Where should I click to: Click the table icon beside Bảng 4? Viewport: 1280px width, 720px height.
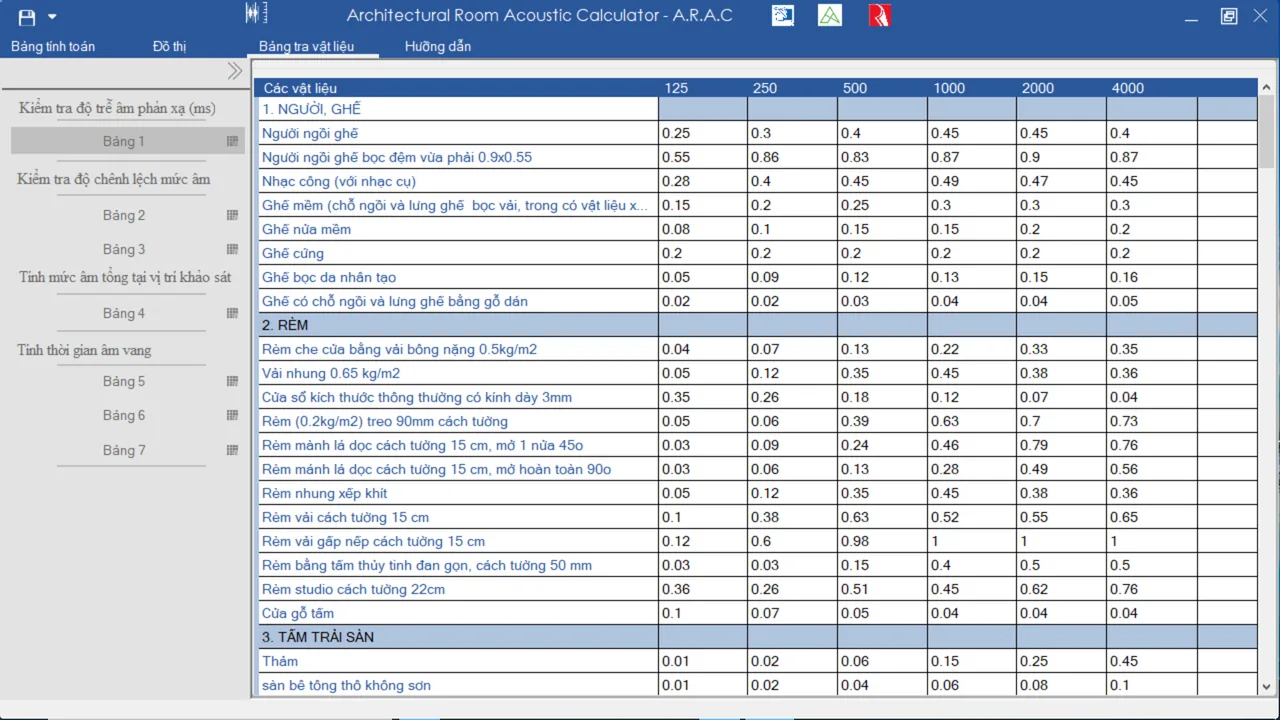[x=232, y=313]
